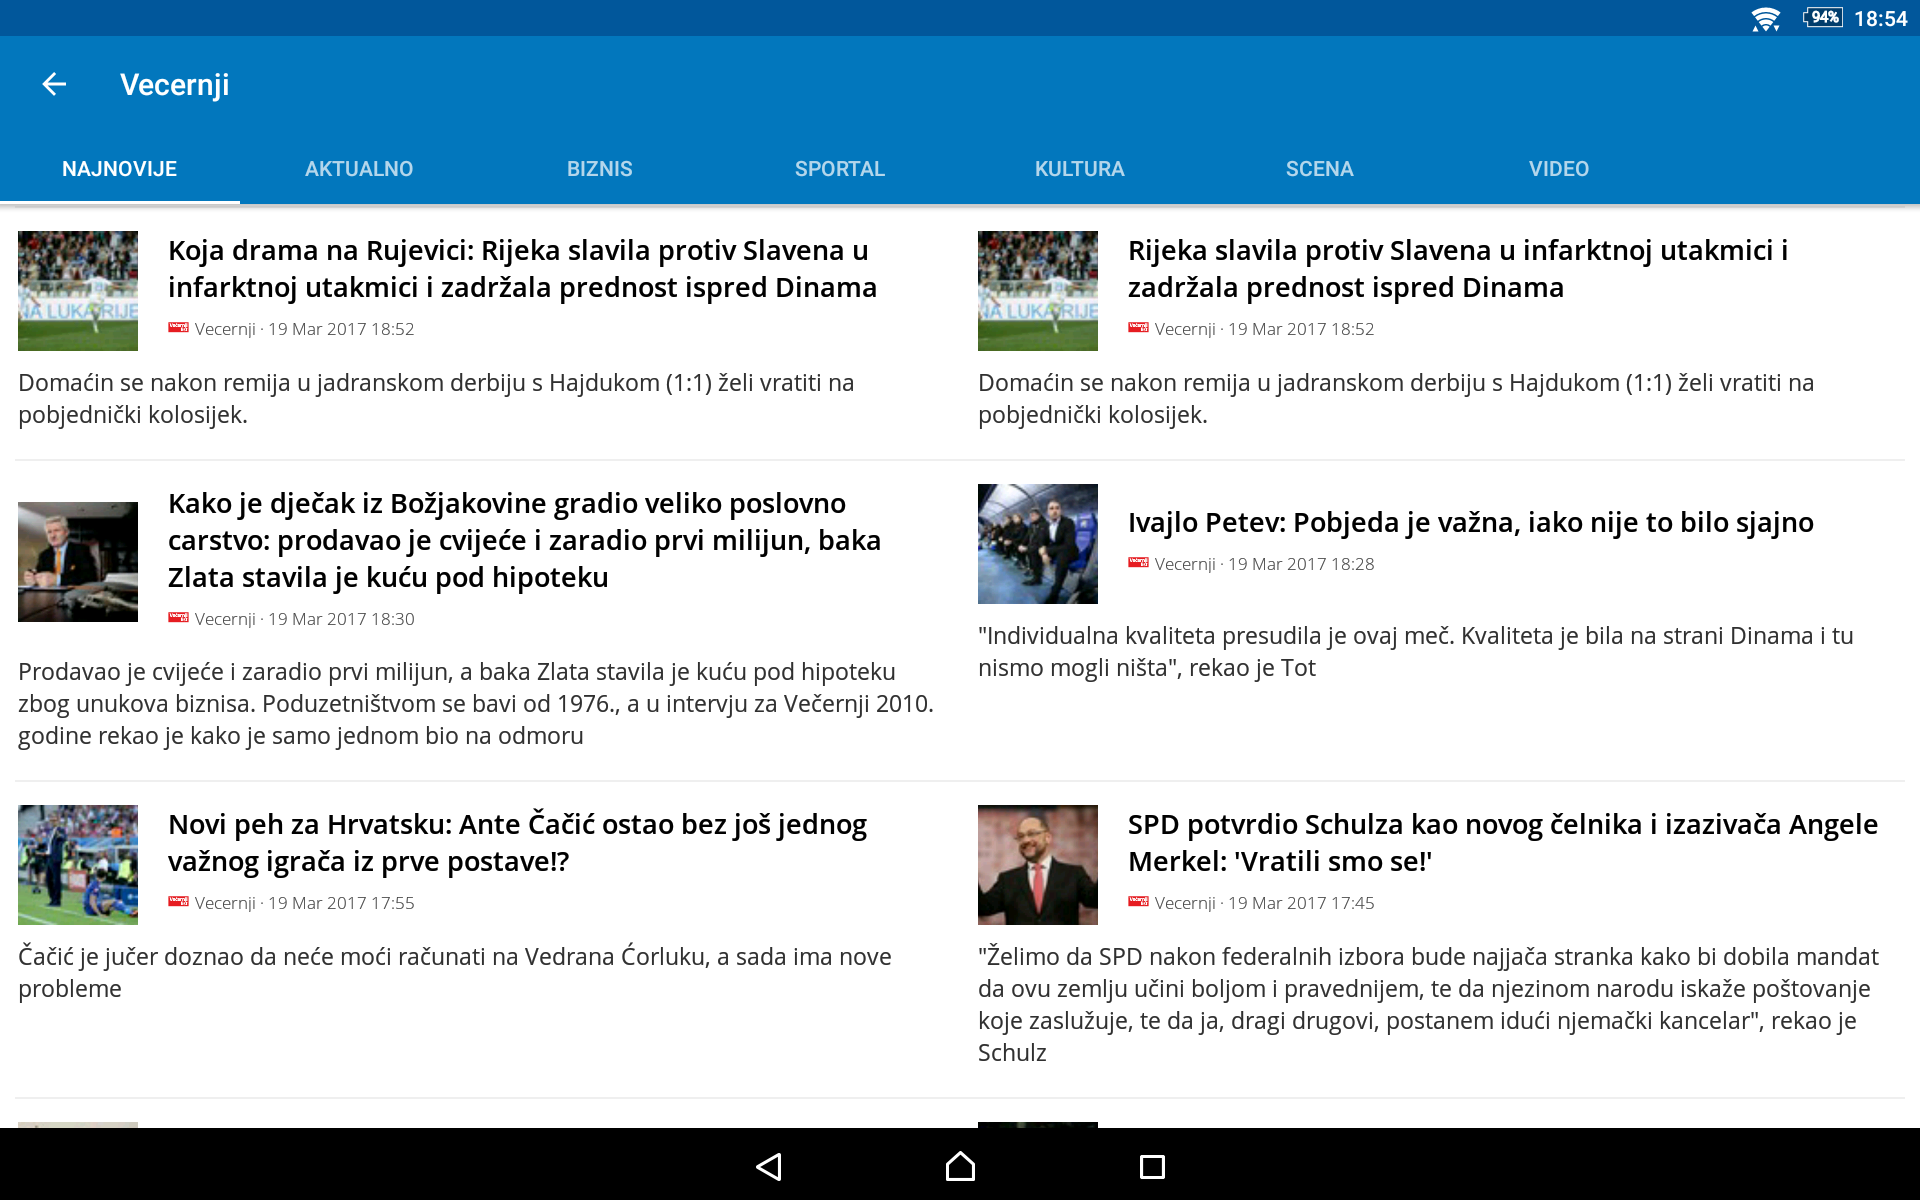Tap the back arrow next to Vecernji
Screen dimensions: 1920x1200
(x=55, y=85)
